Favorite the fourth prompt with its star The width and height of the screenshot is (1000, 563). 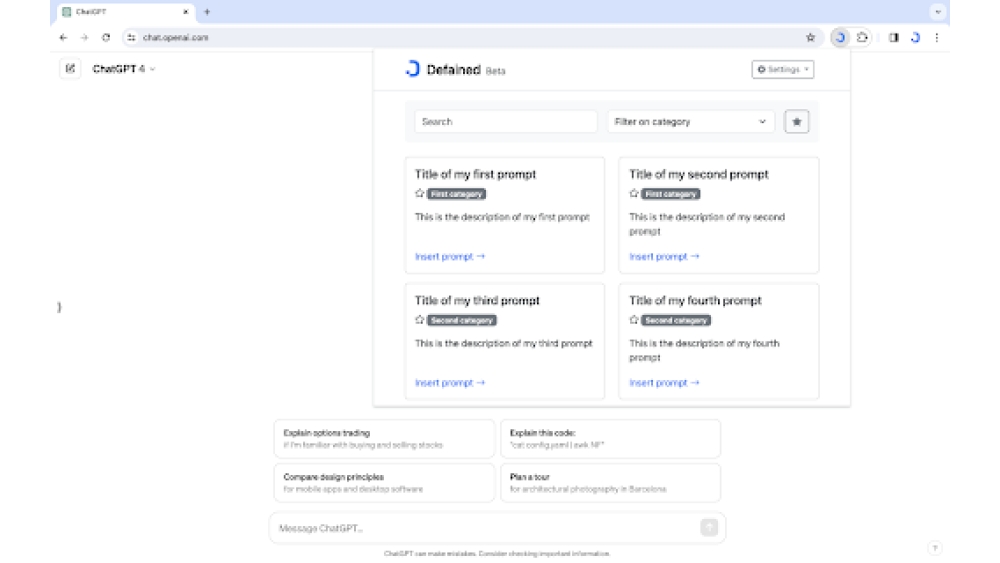tap(634, 319)
